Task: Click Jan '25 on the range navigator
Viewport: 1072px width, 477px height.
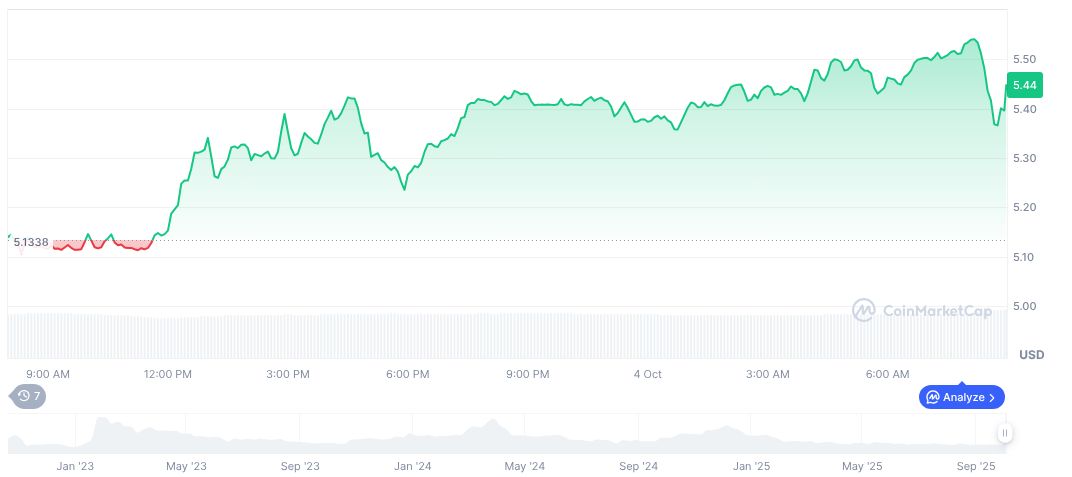Action: [x=751, y=466]
